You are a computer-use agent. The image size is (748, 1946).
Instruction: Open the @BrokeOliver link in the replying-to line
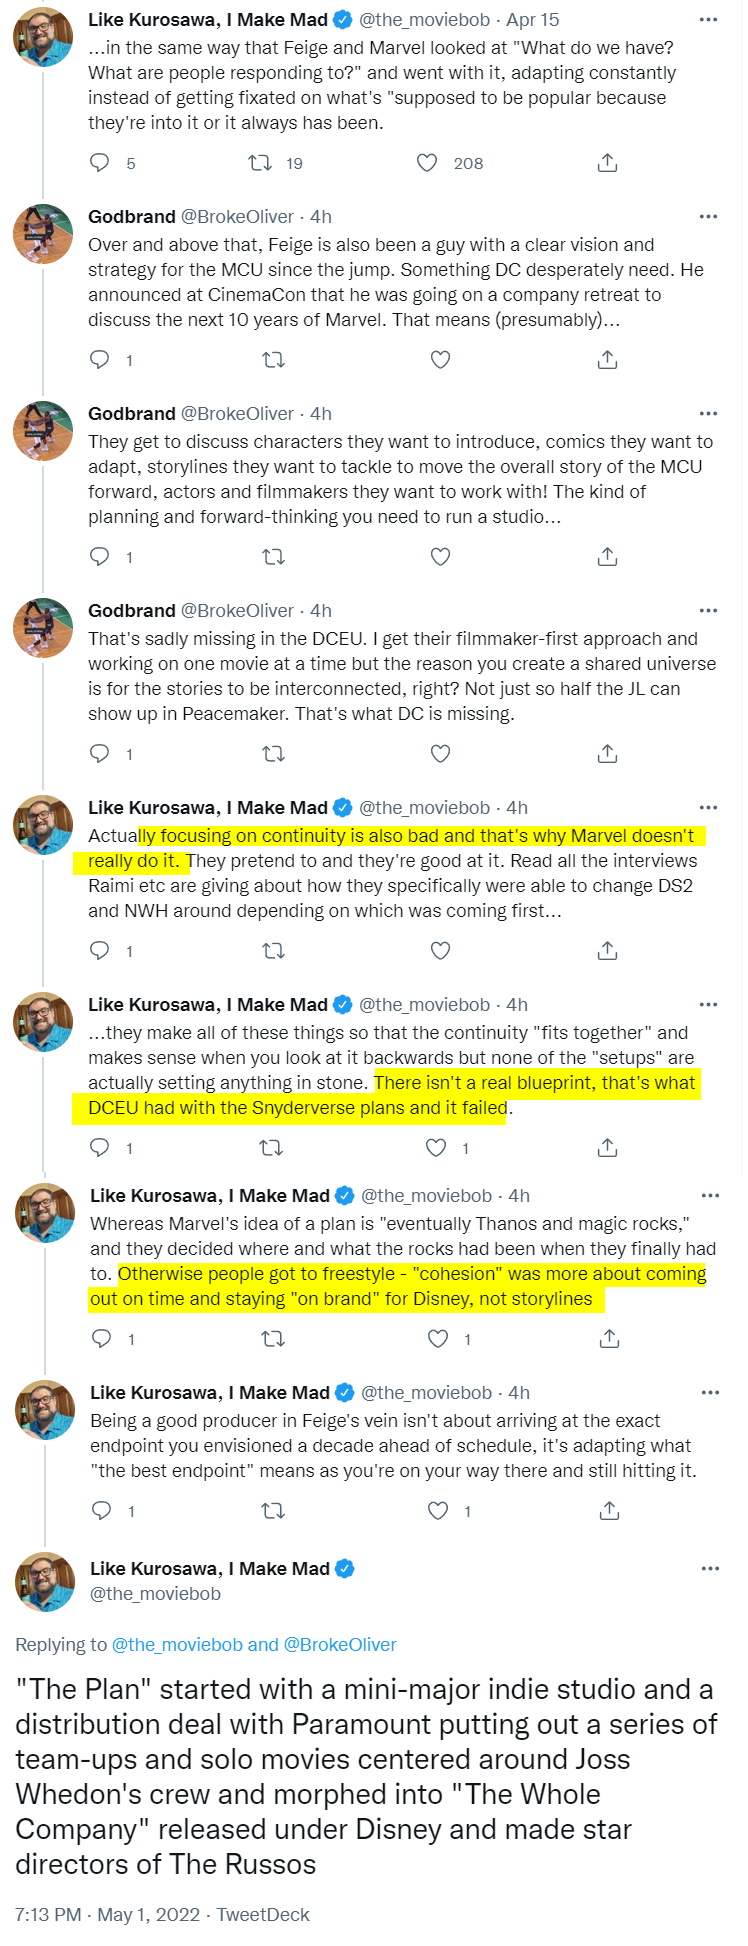tap(340, 1645)
